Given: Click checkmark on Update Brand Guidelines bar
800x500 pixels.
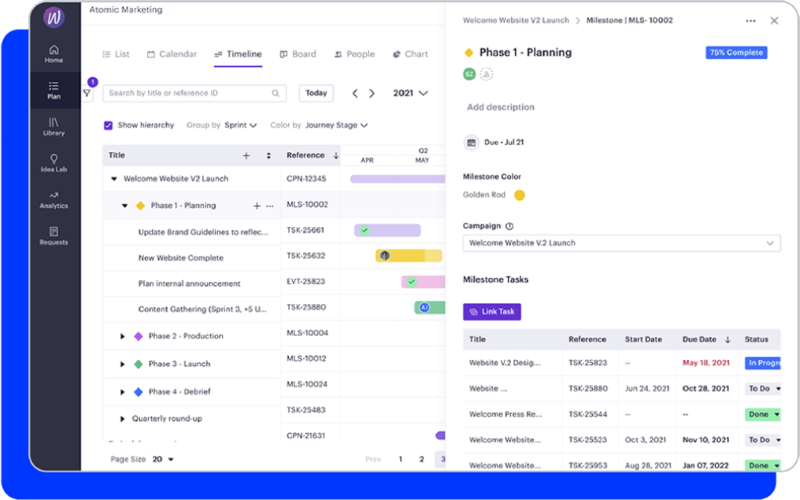Looking at the screenshot, I should pyautogui.click(x=364, y=230).
